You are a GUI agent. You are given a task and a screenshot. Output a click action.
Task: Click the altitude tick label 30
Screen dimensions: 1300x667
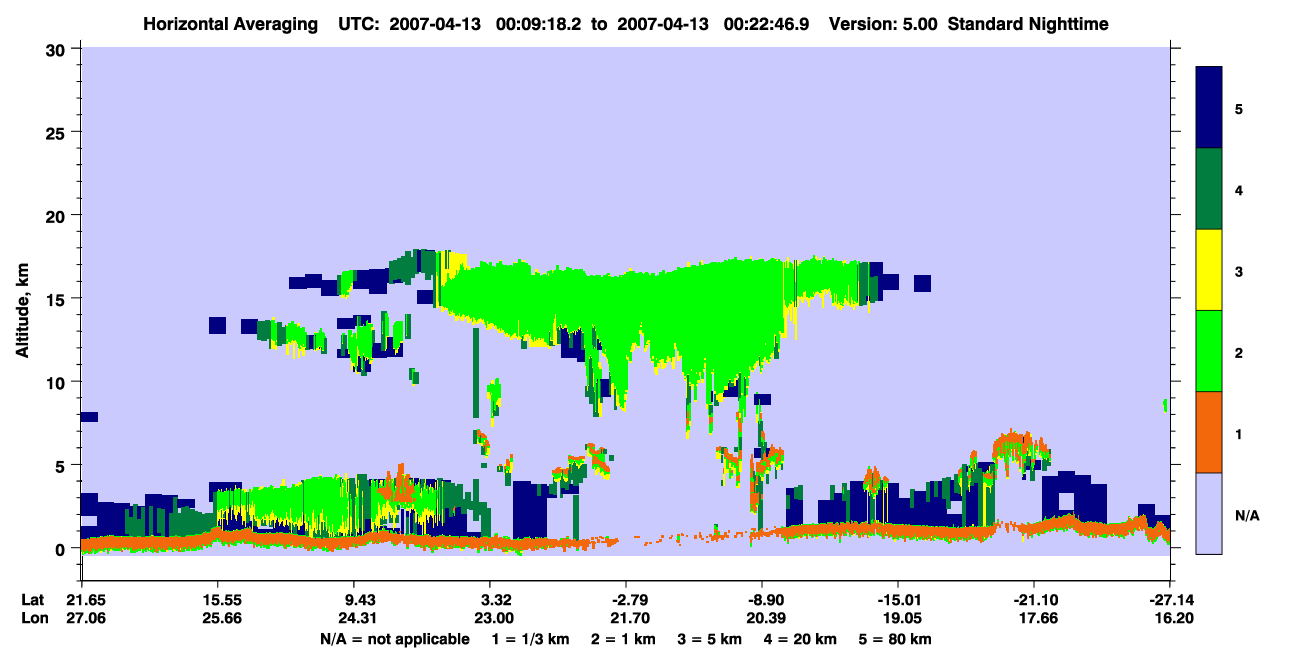click(x=57, y=49)
